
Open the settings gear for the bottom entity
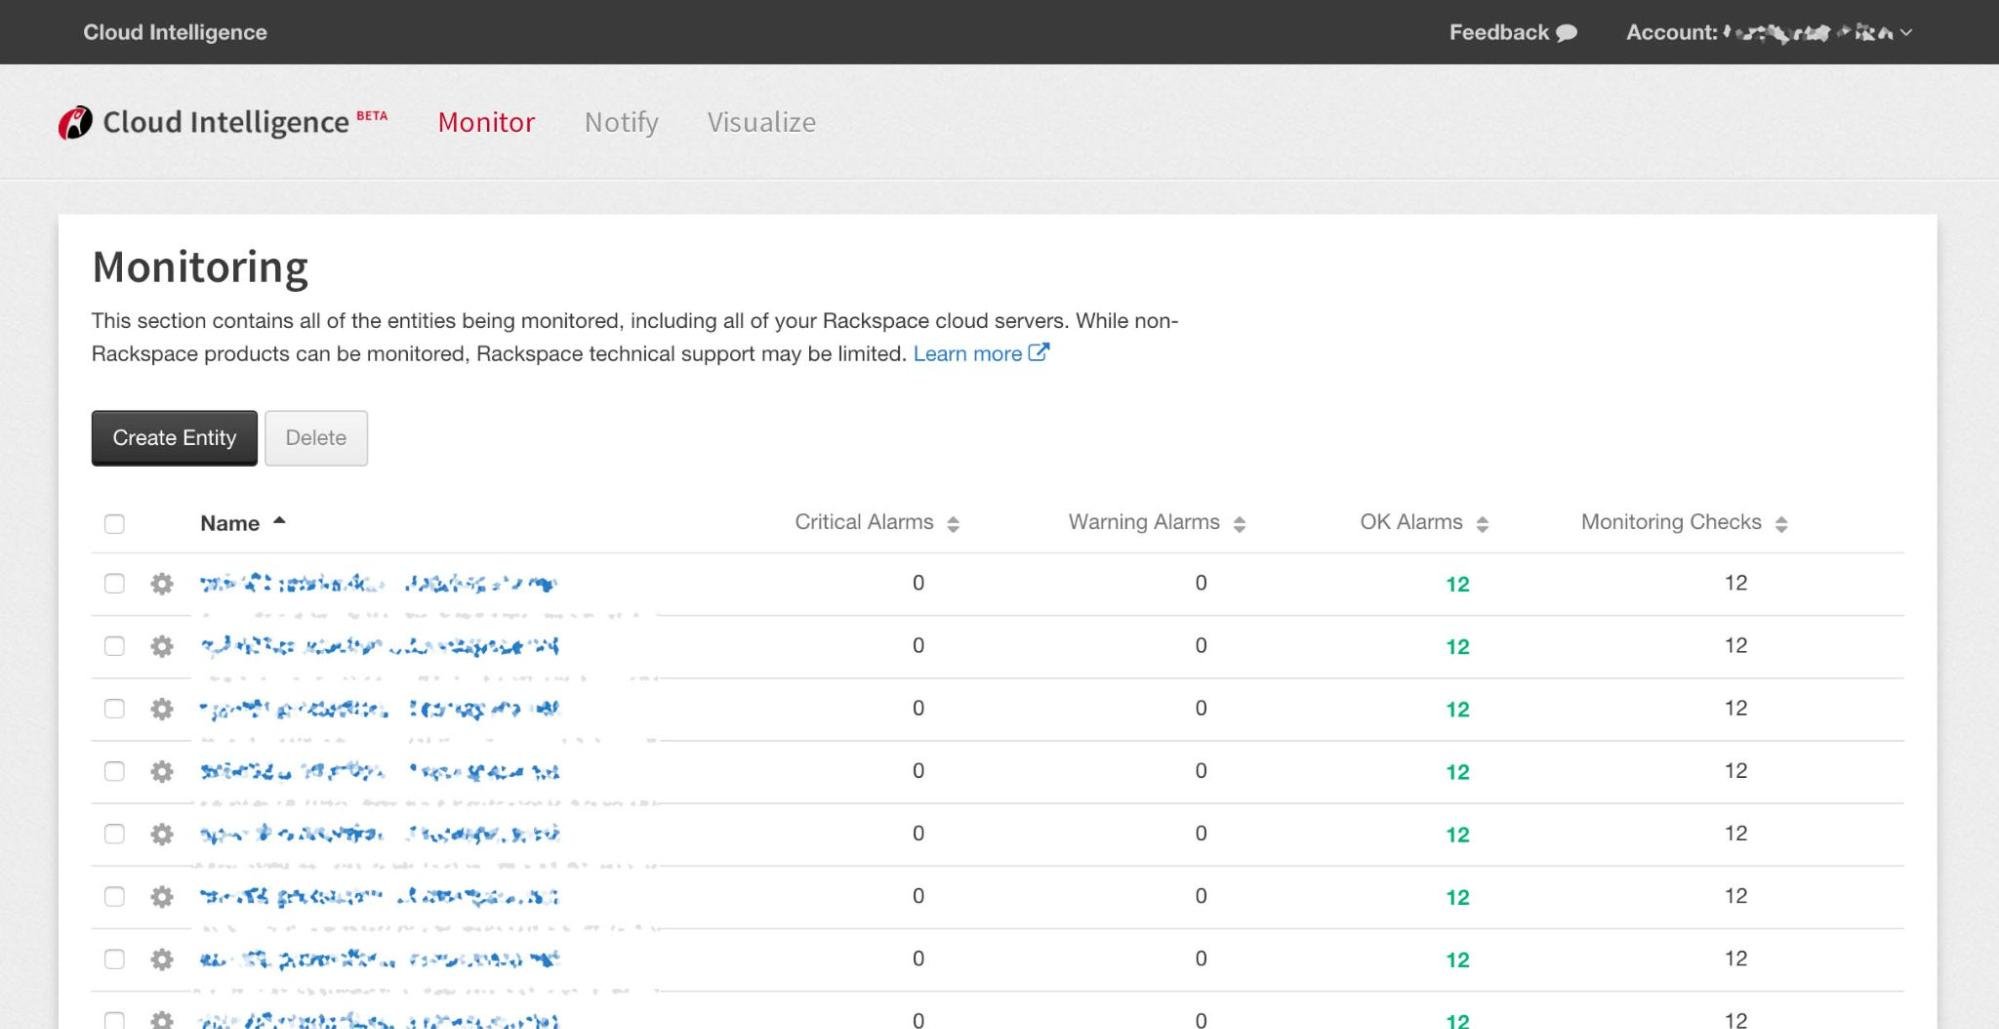pyautogui.click(x=161, y=1019)
